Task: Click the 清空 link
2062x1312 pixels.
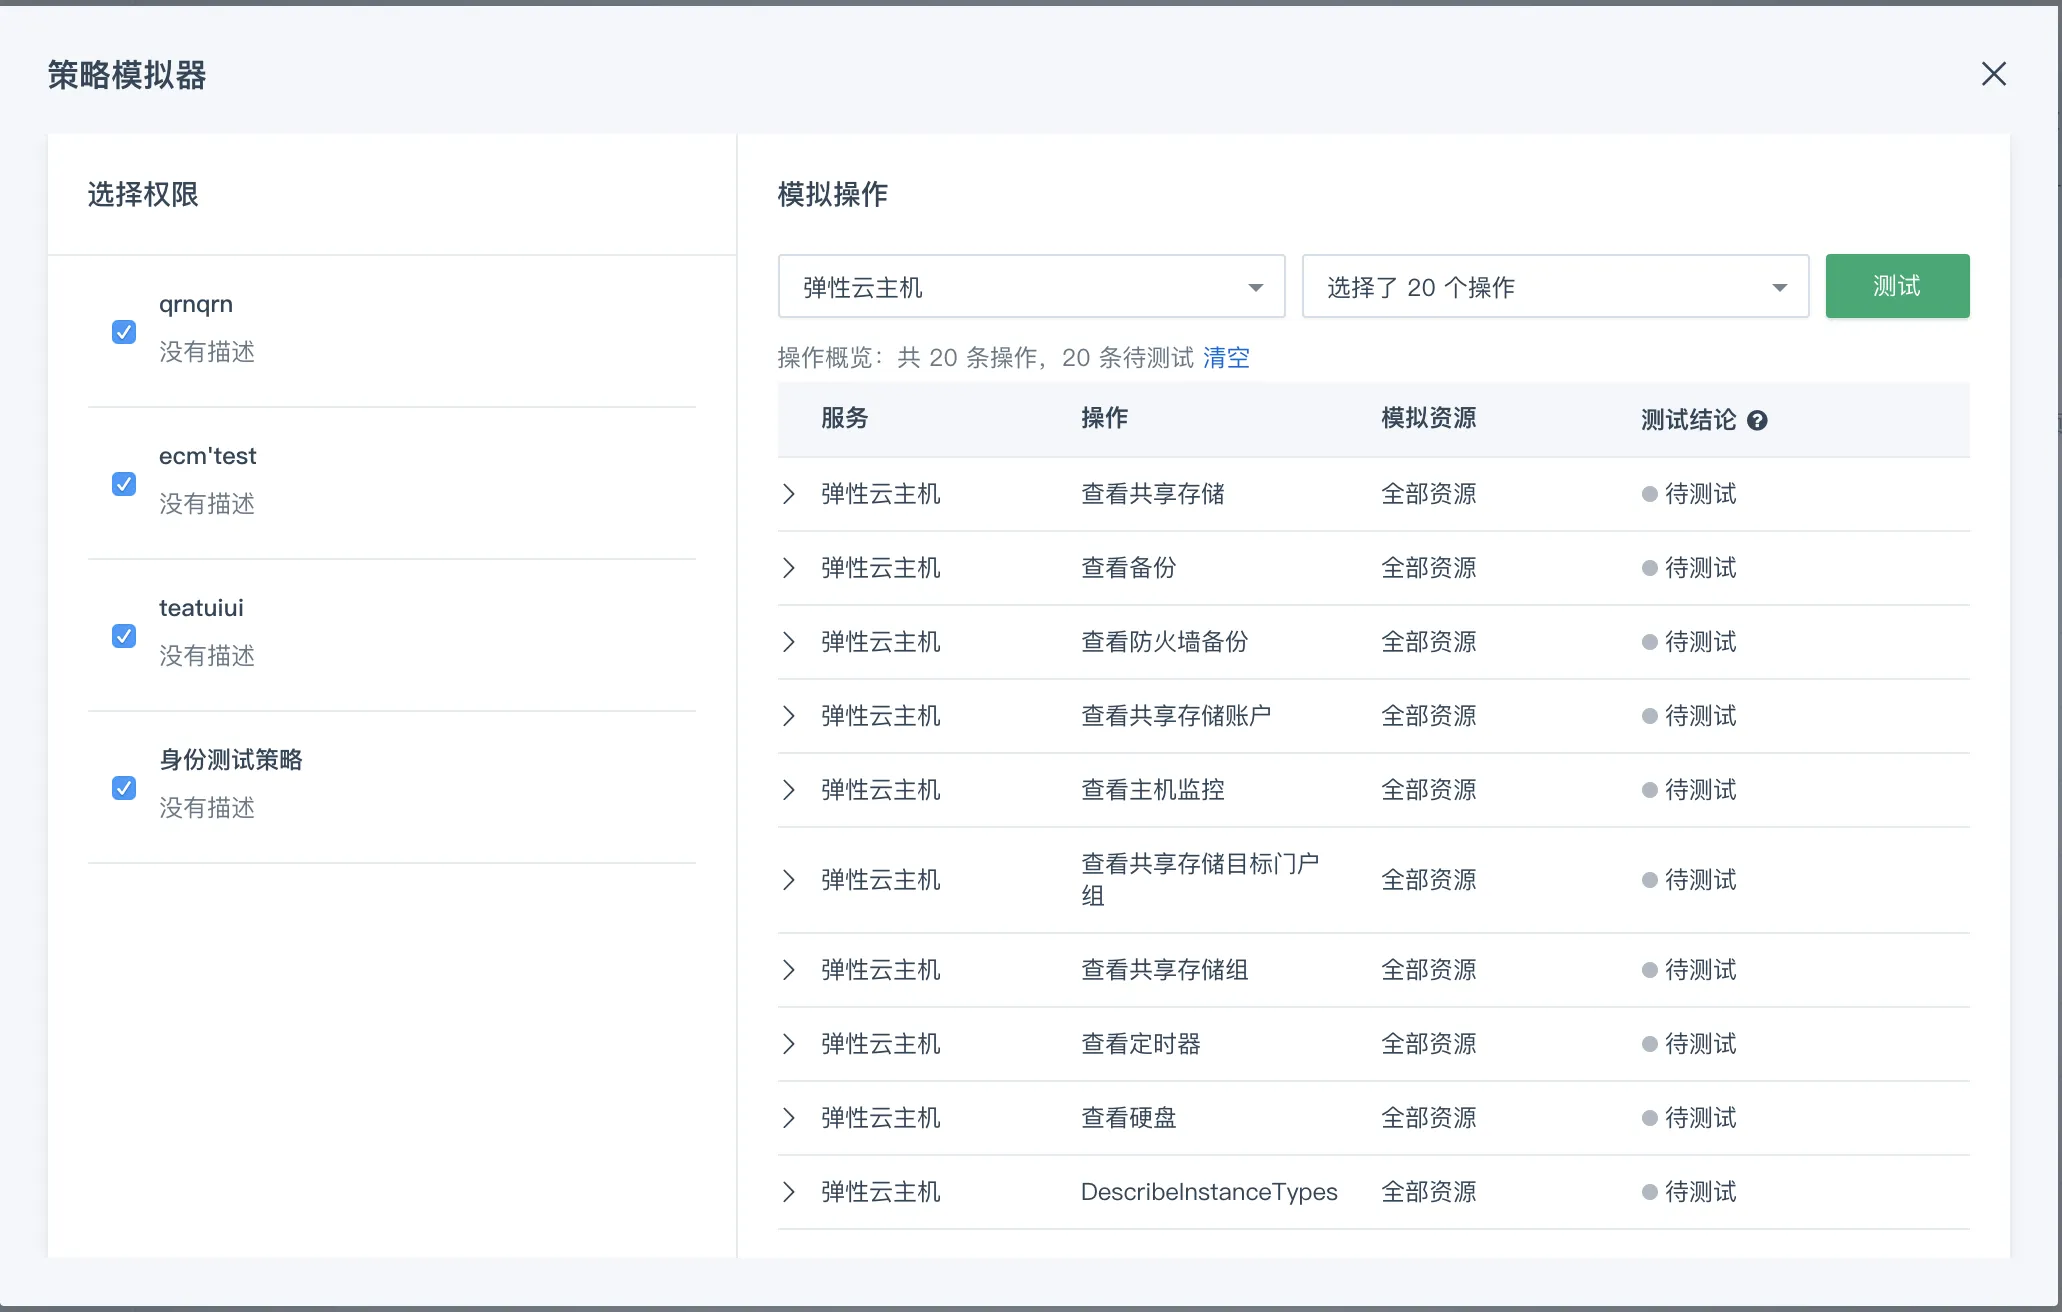Action: pos(1226,358)
